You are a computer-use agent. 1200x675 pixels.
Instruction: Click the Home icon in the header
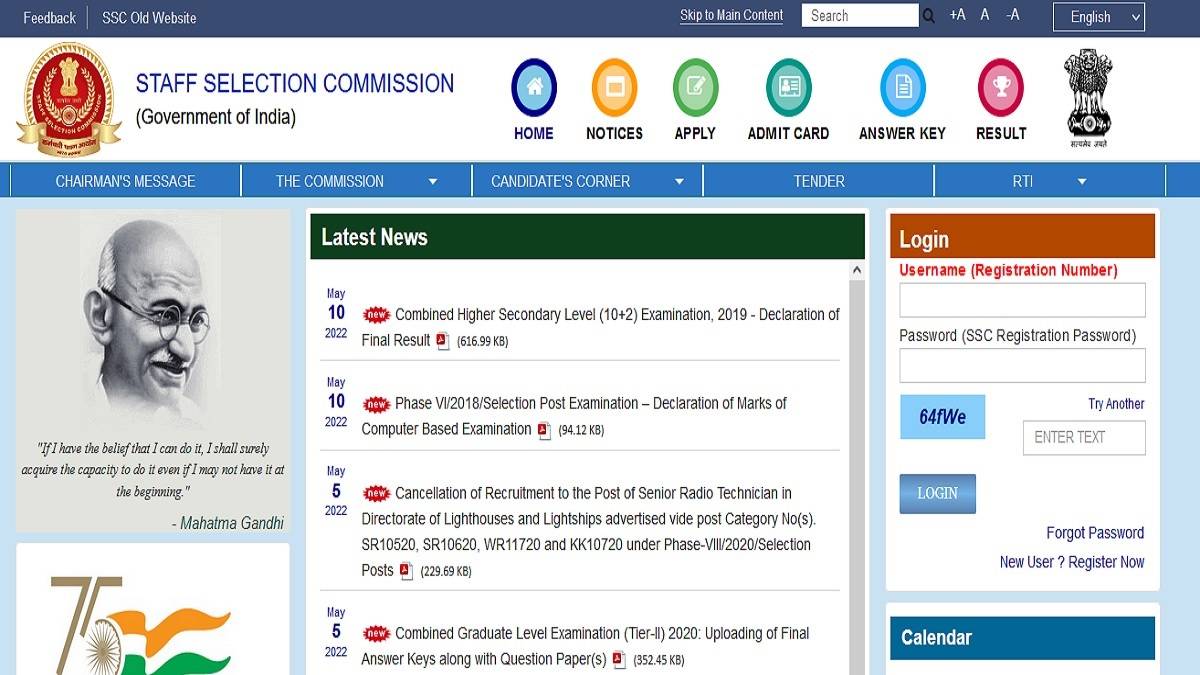[533, 88]
